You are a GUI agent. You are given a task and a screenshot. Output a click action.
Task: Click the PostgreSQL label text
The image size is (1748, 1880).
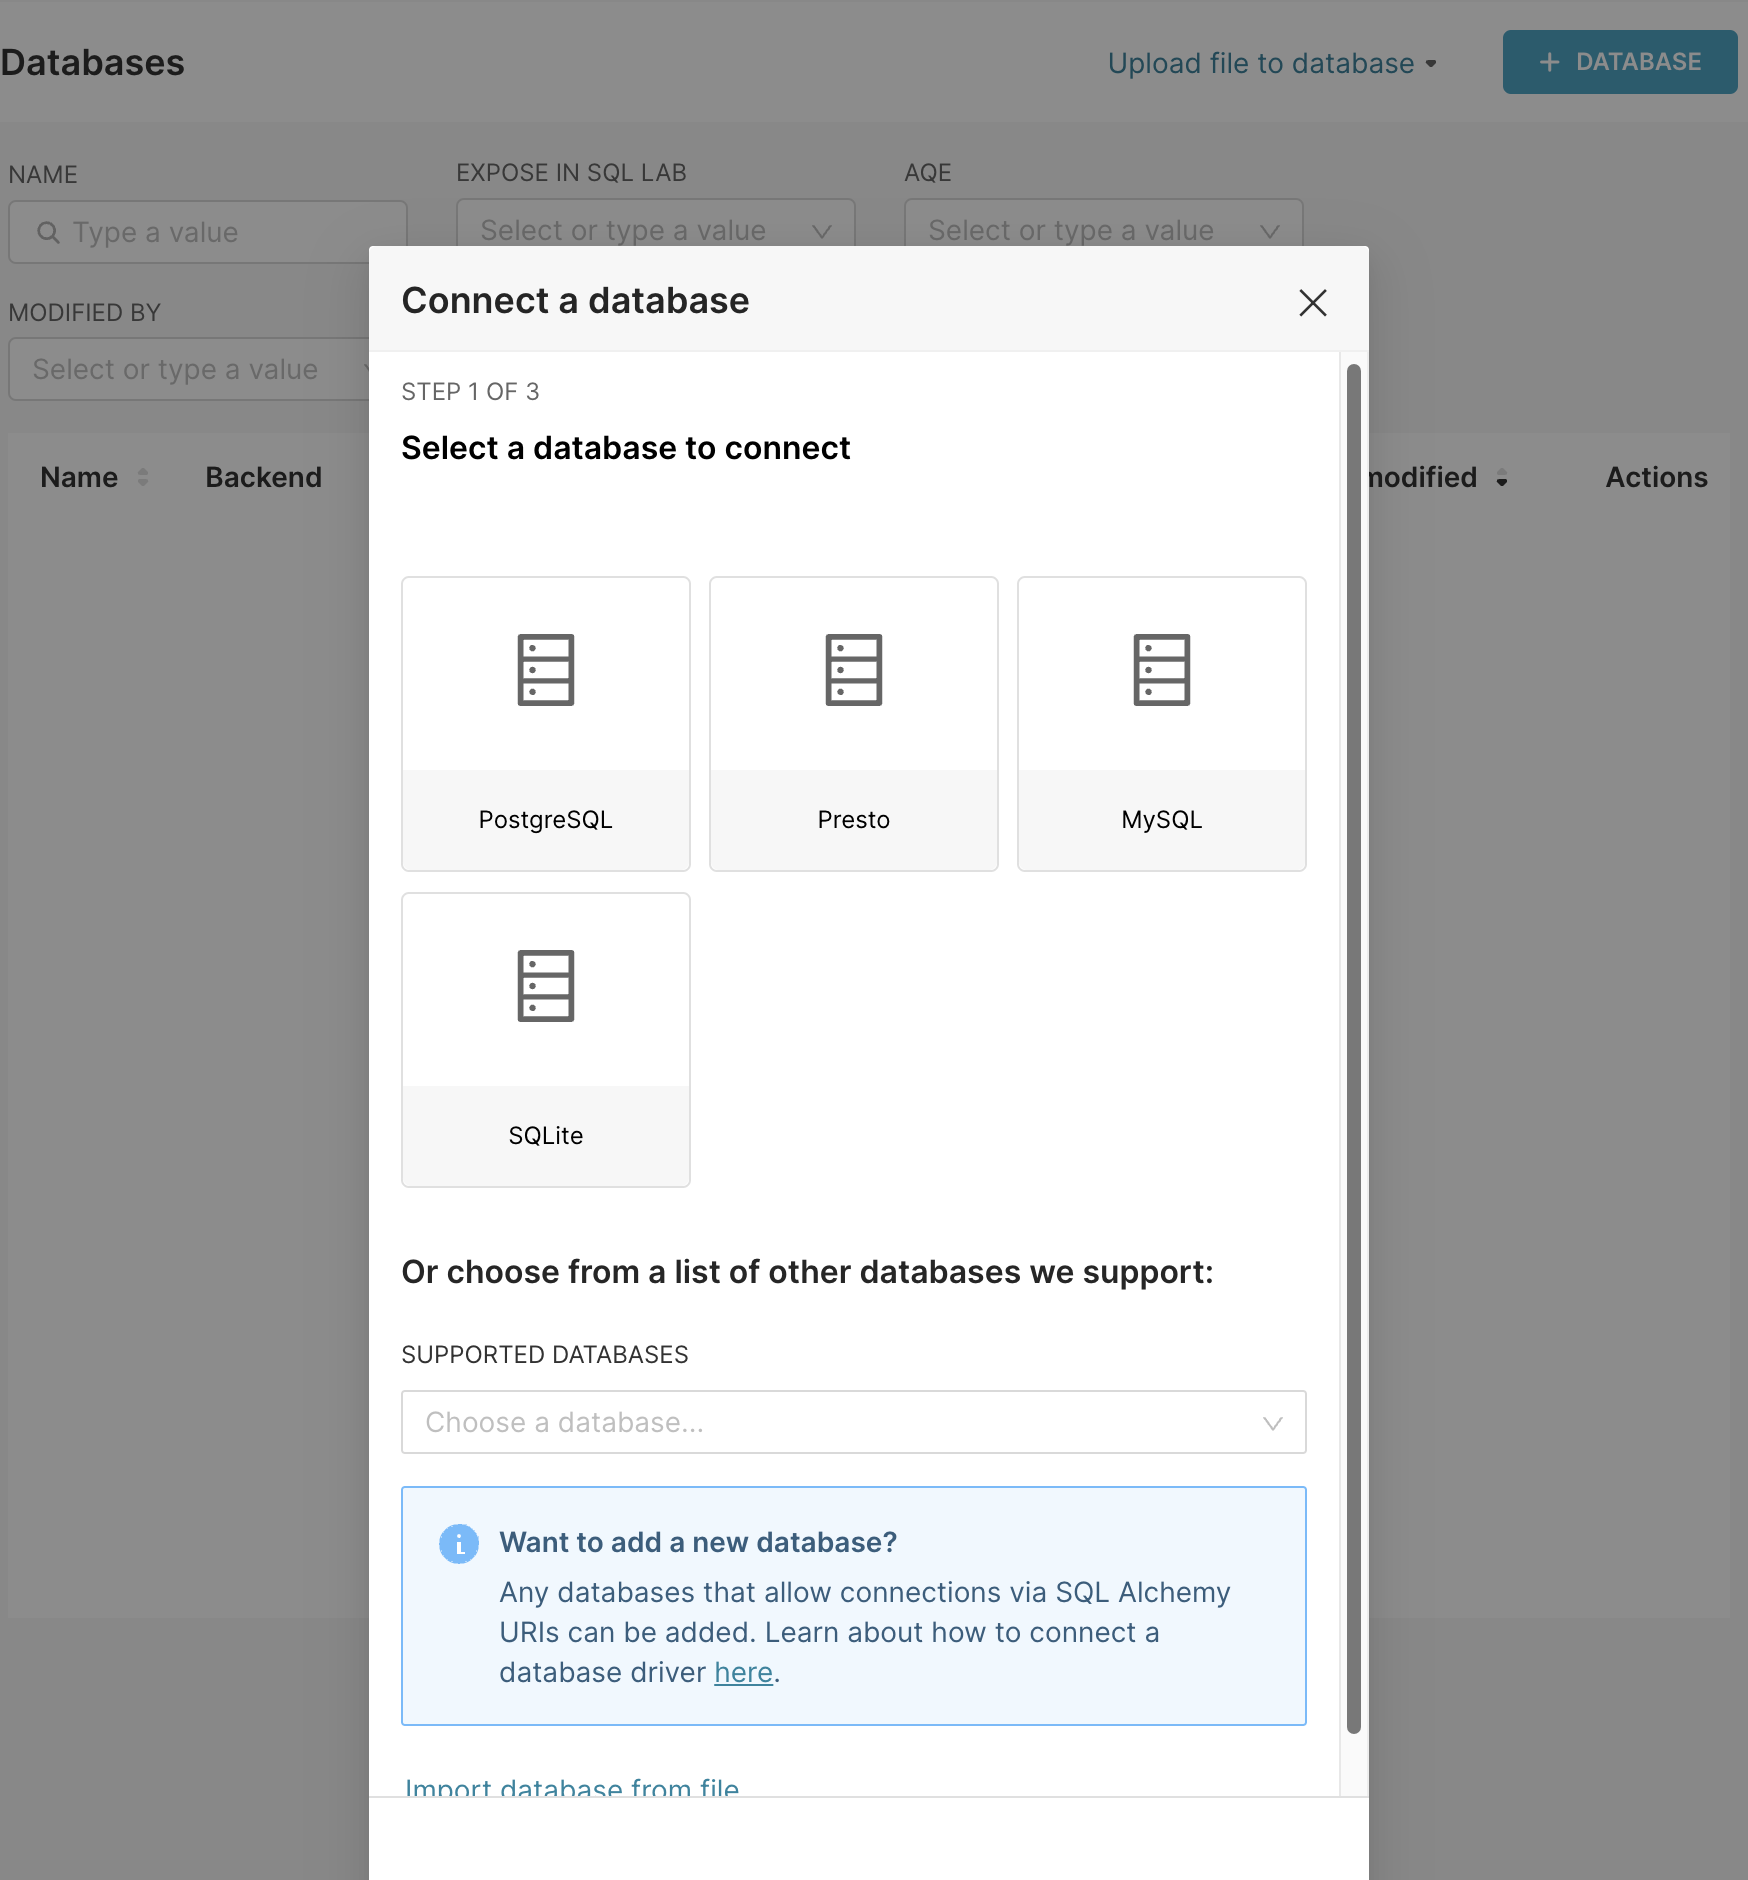pyautogui.click(x=545, y=820)
